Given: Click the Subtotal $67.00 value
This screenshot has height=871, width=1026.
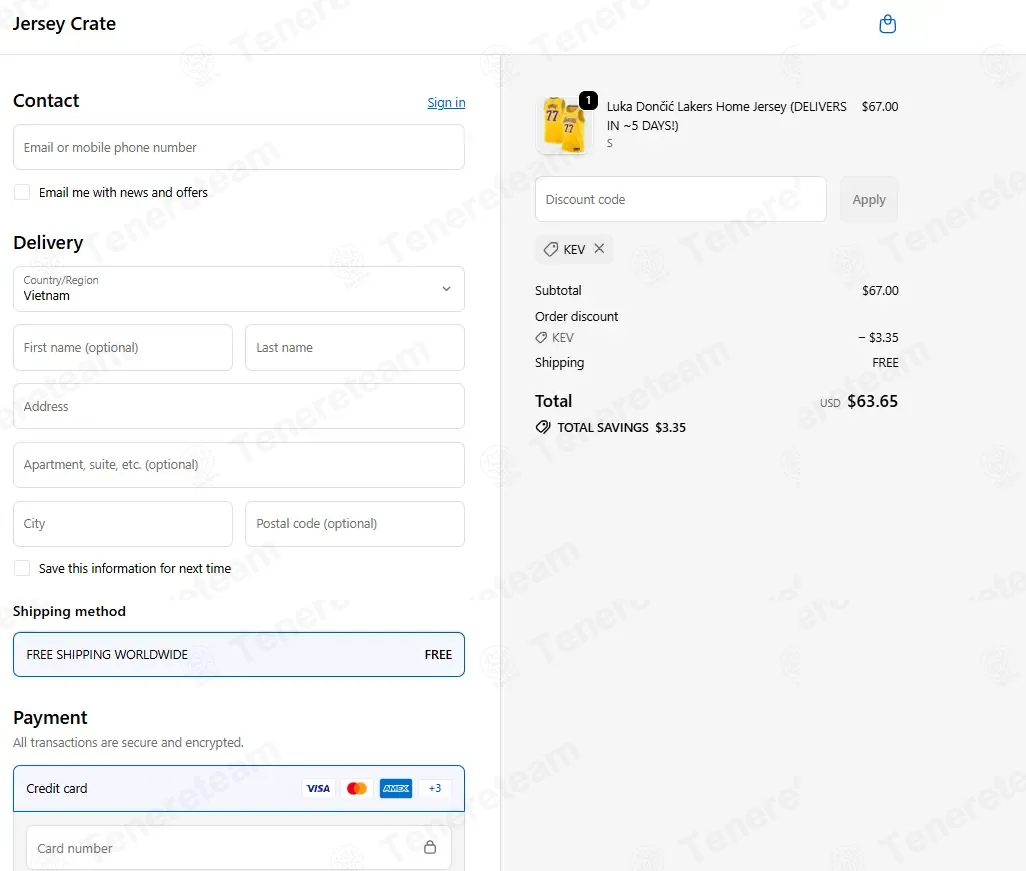Looking at the screenshot, I should point(880,291).
